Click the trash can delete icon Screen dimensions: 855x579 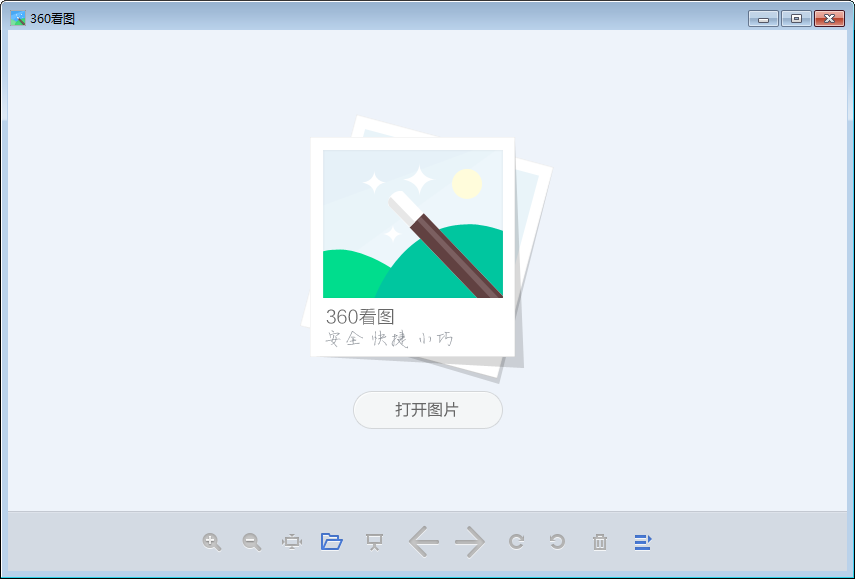(x=600, y=542)
